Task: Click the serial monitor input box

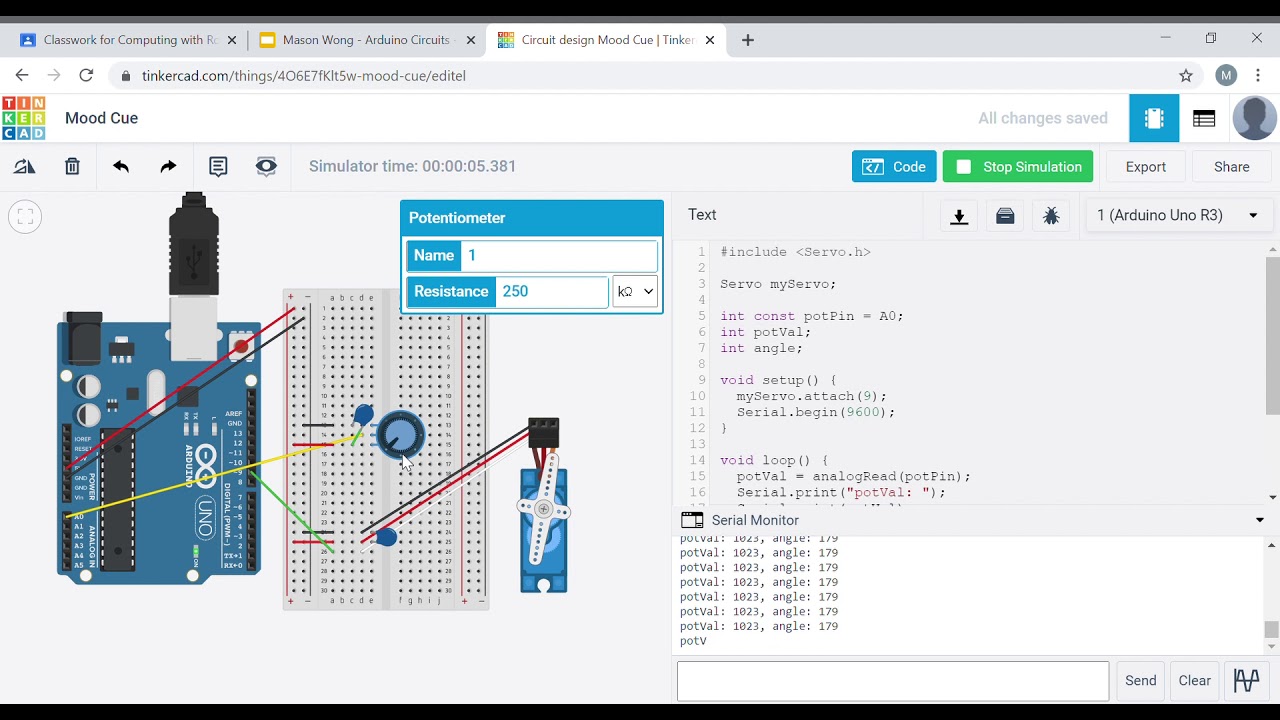Action: 893,681
